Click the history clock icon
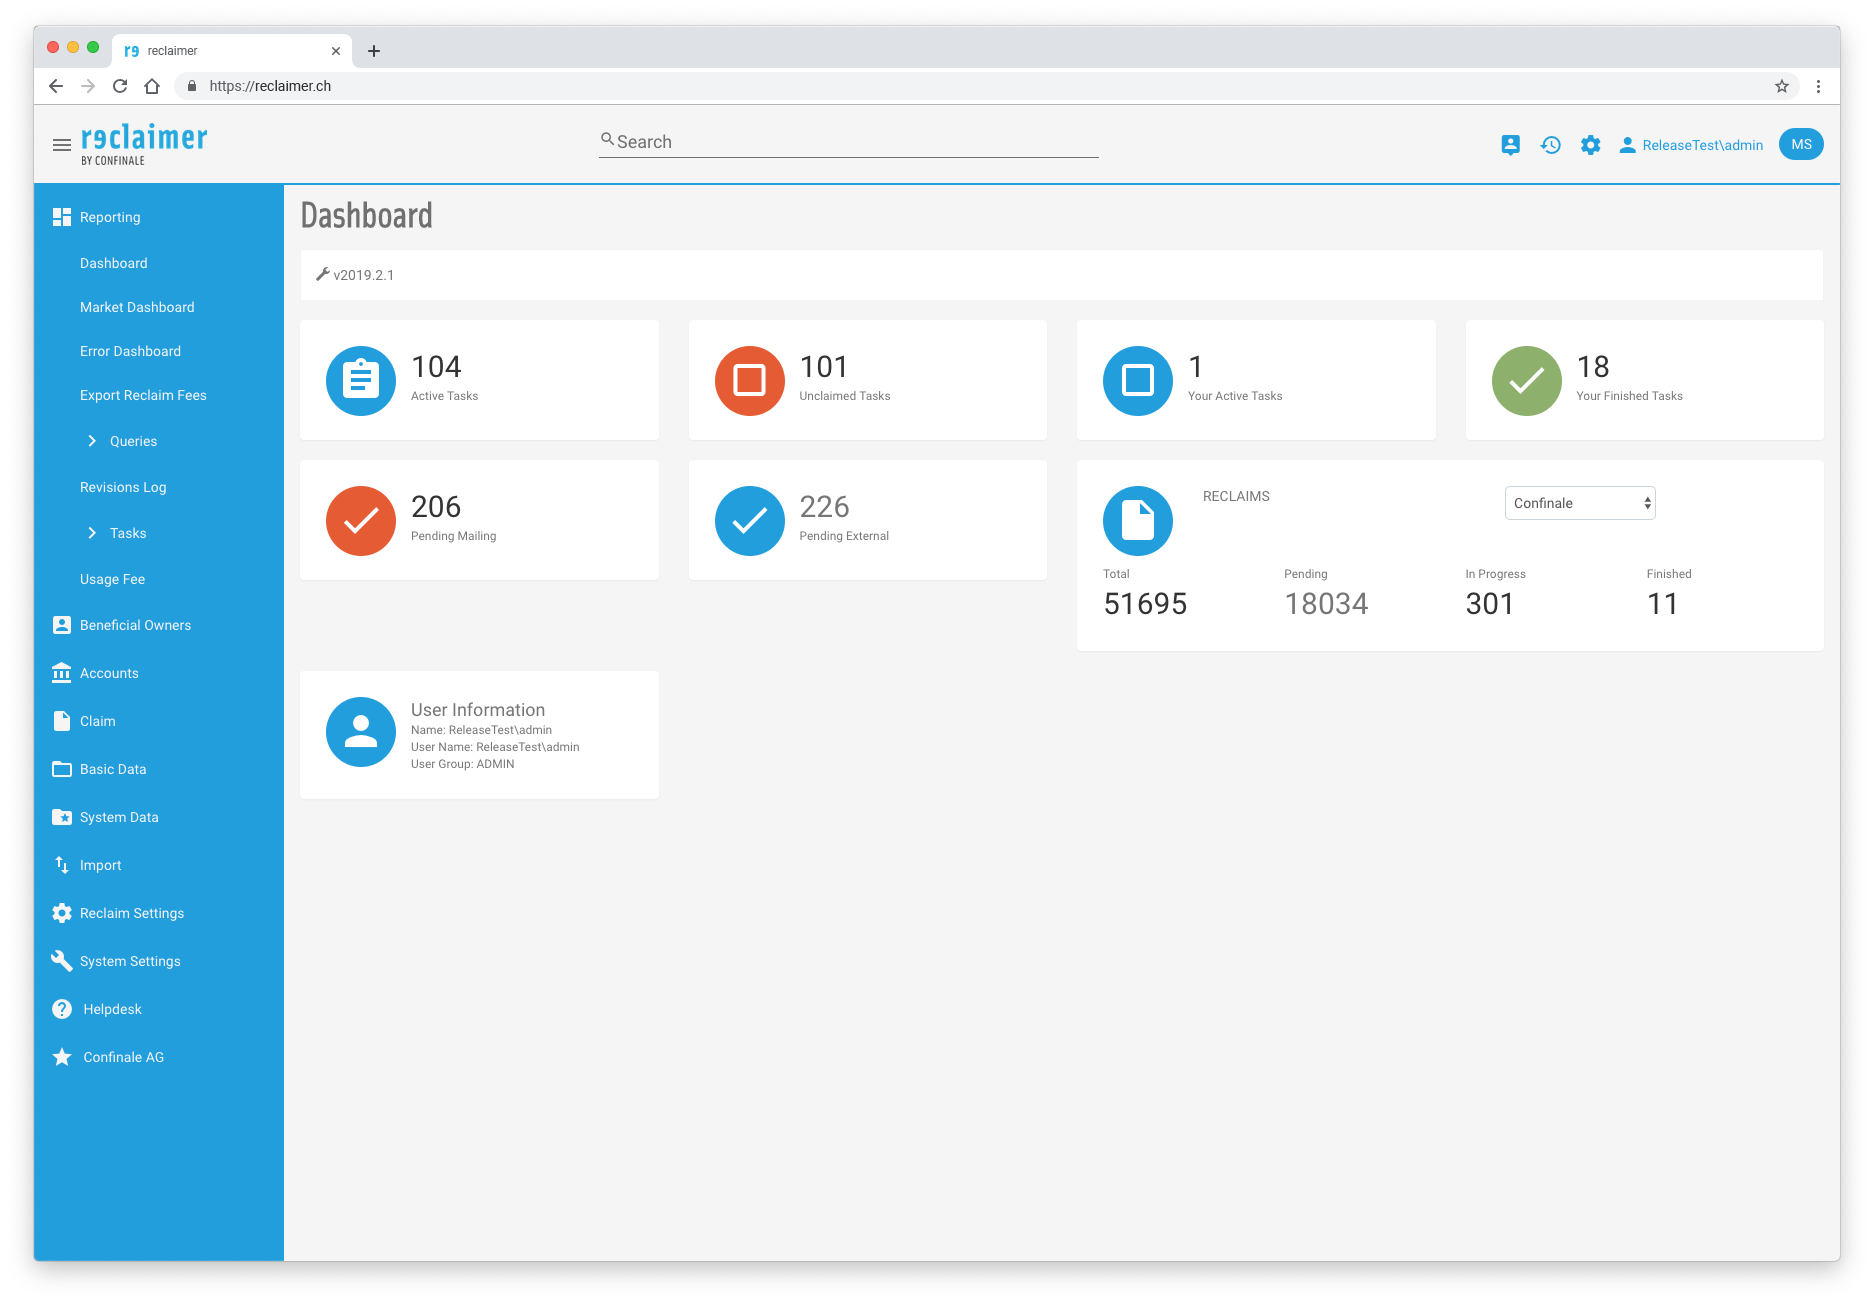Image resolution: width=1874 pixels, height=1303 pixels. (x=1550, y=145)
